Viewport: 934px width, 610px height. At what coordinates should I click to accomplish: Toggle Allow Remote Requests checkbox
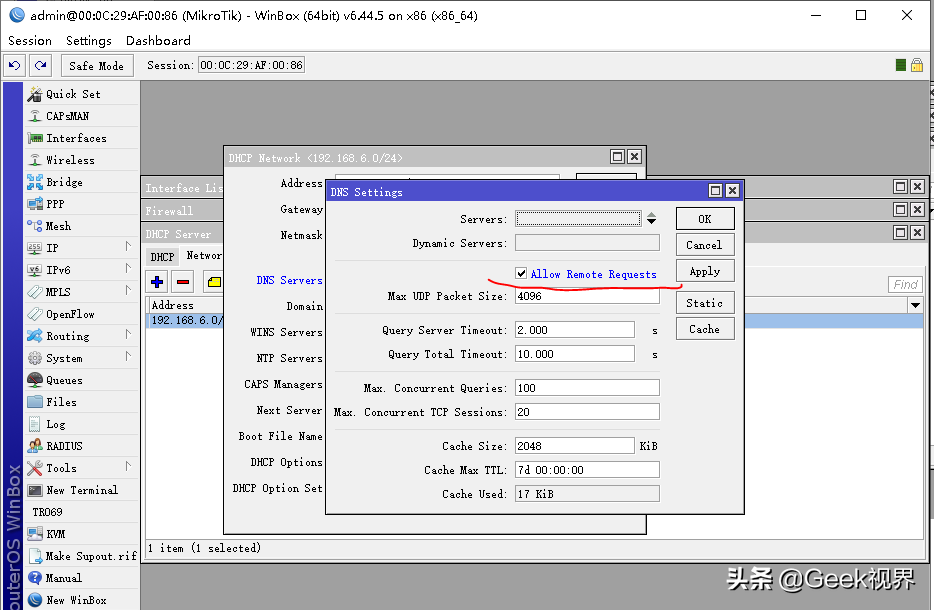(521, 273)
